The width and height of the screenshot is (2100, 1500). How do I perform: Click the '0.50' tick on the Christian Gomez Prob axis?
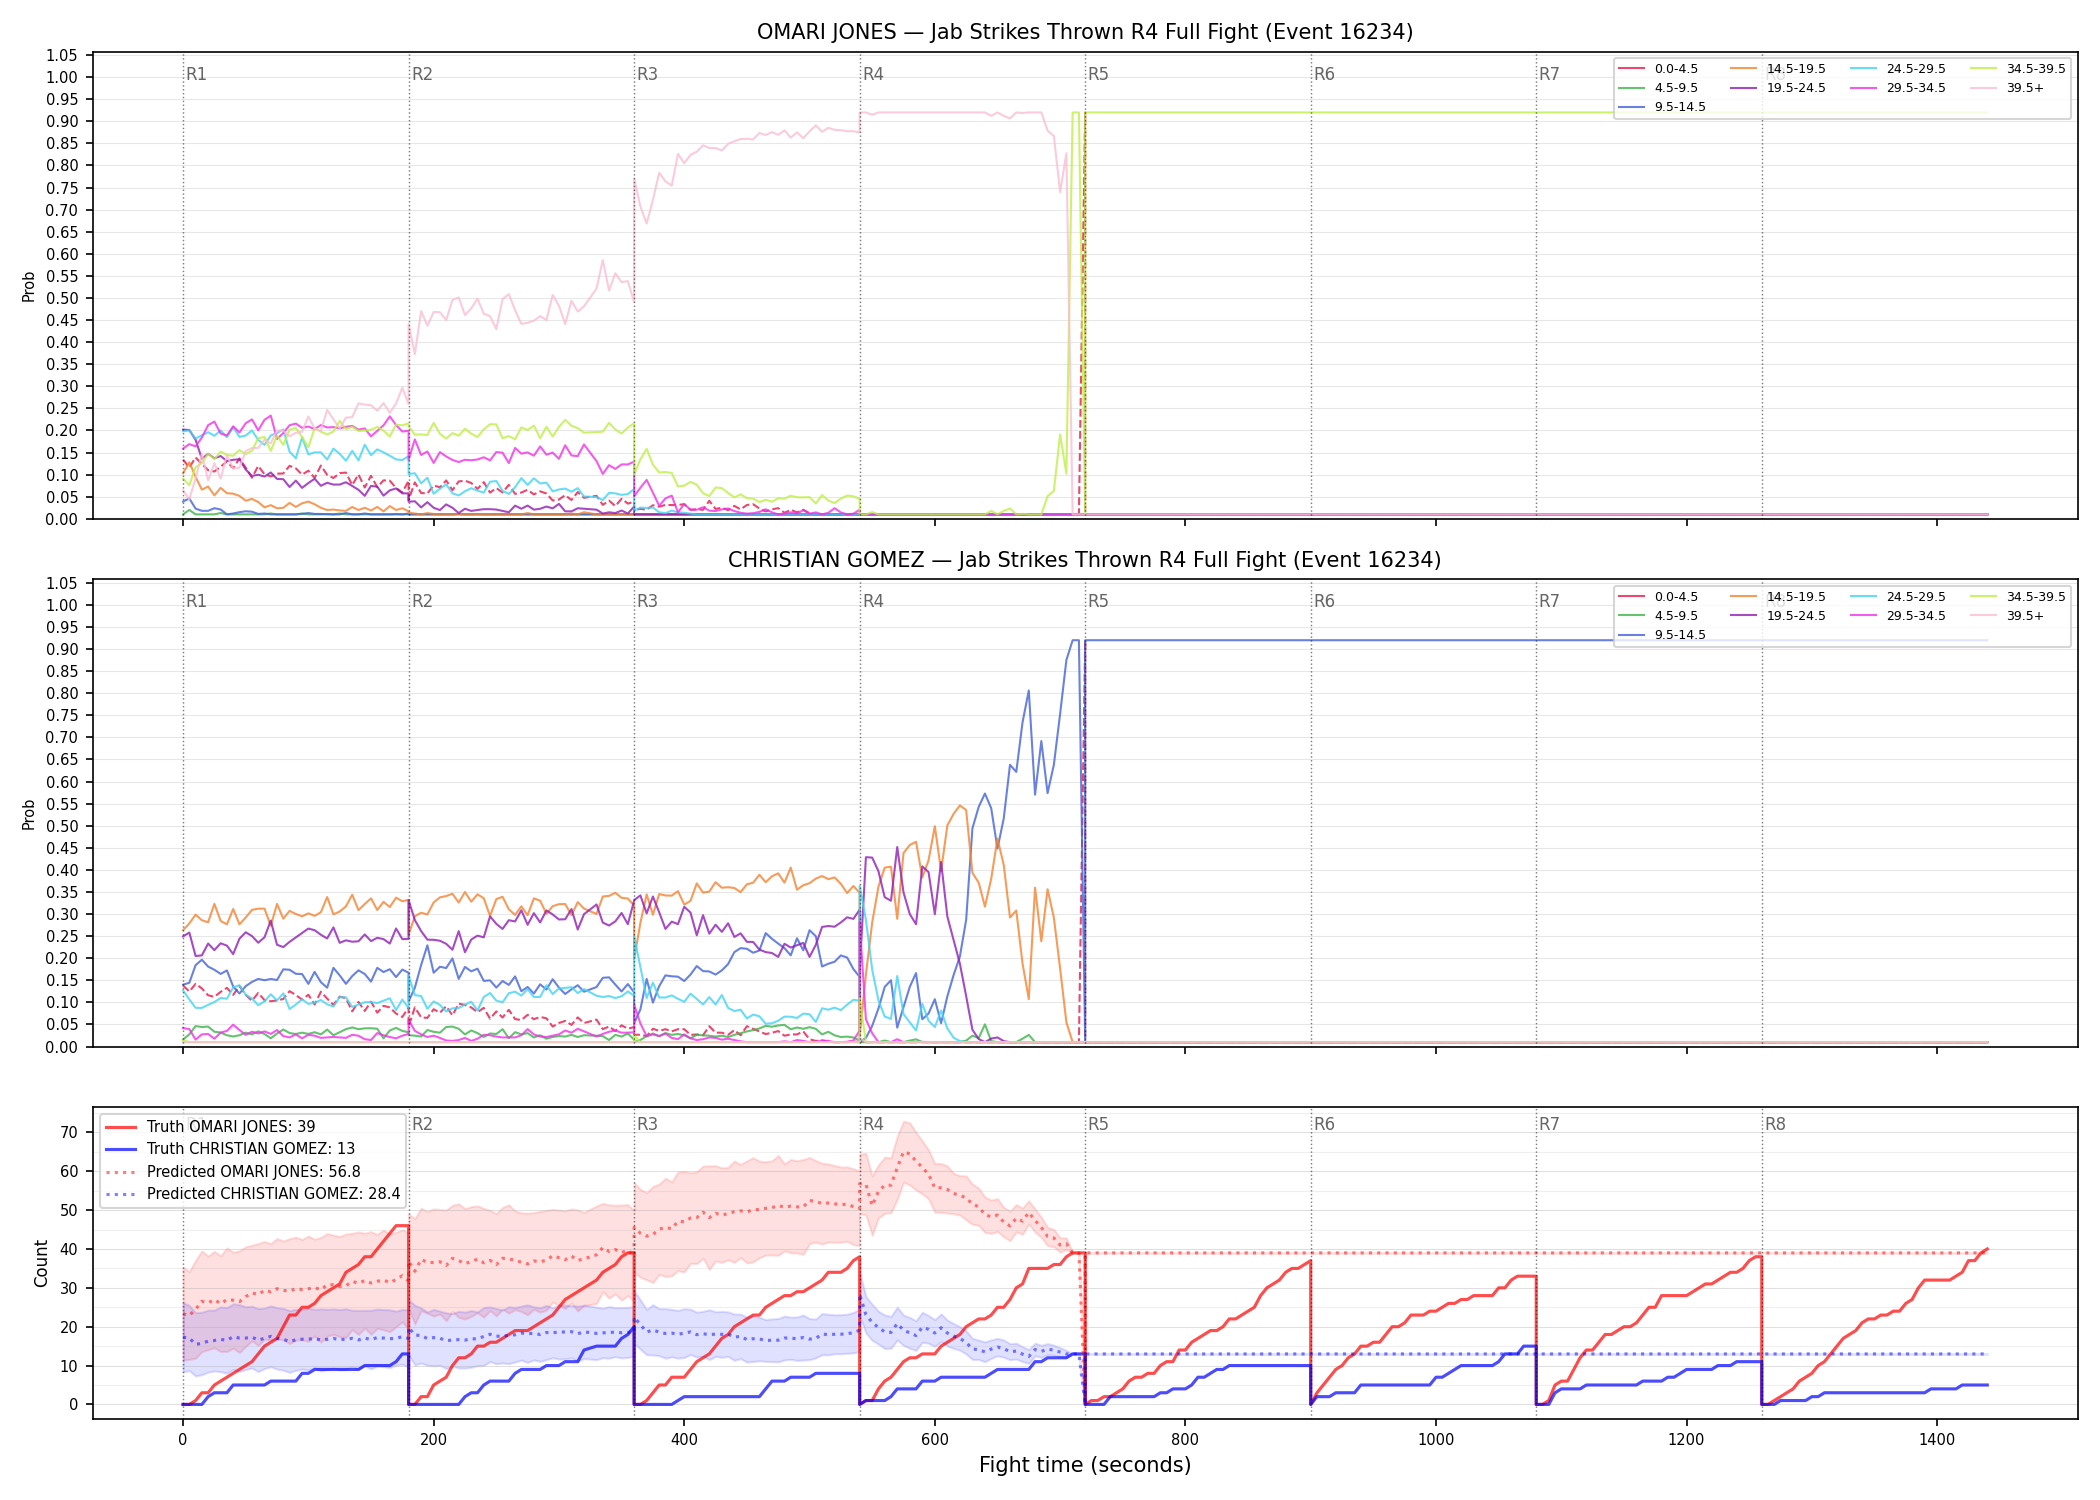coord(62,826)
